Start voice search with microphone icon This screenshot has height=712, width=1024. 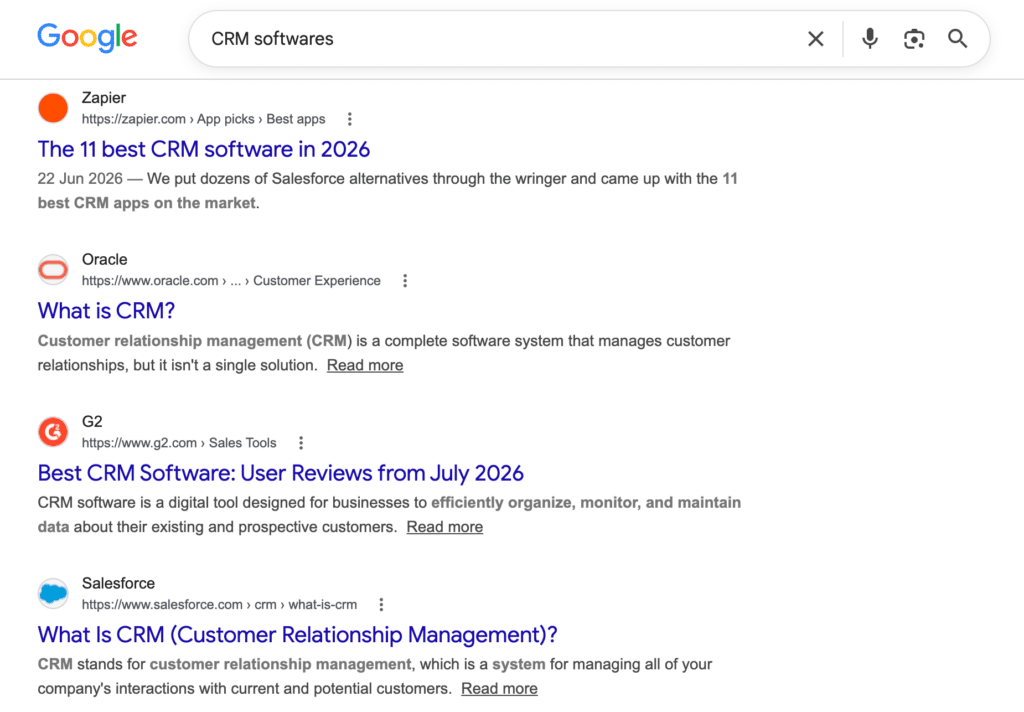[870, 39]
